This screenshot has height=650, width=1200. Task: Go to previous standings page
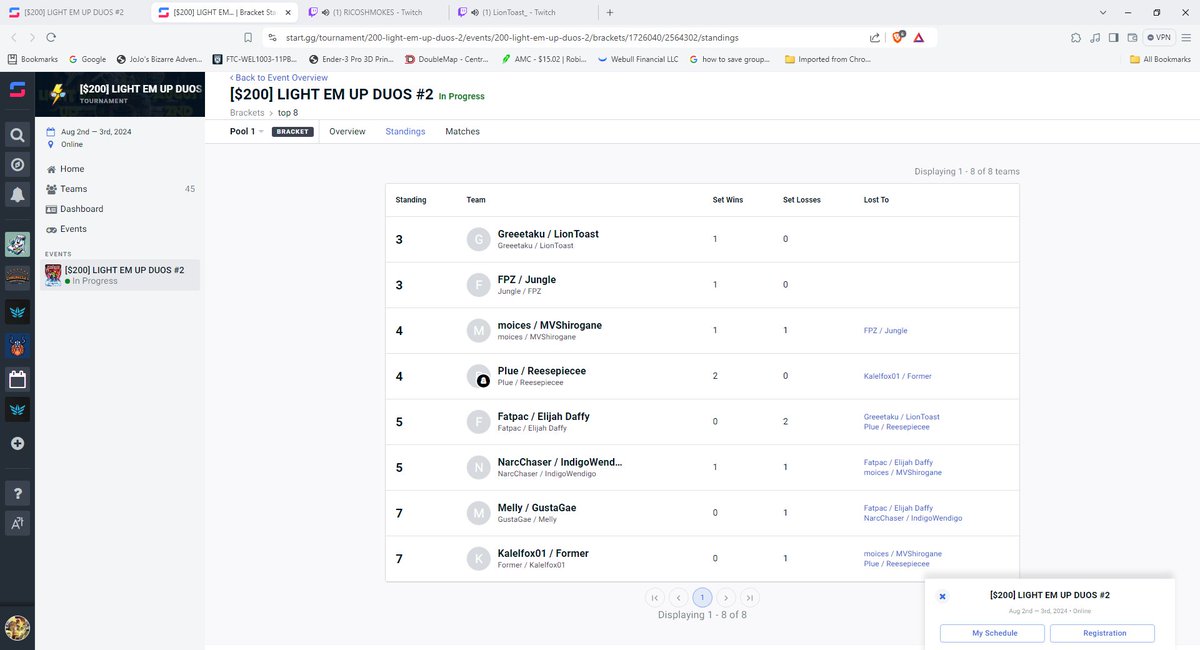pos(679,598)
